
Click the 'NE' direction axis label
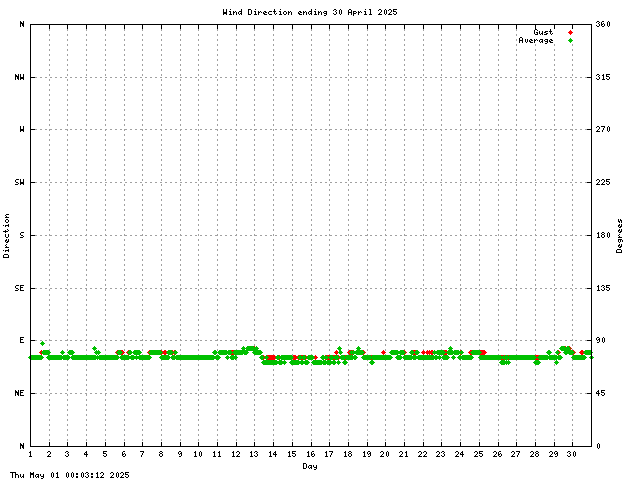coord(19,393)
